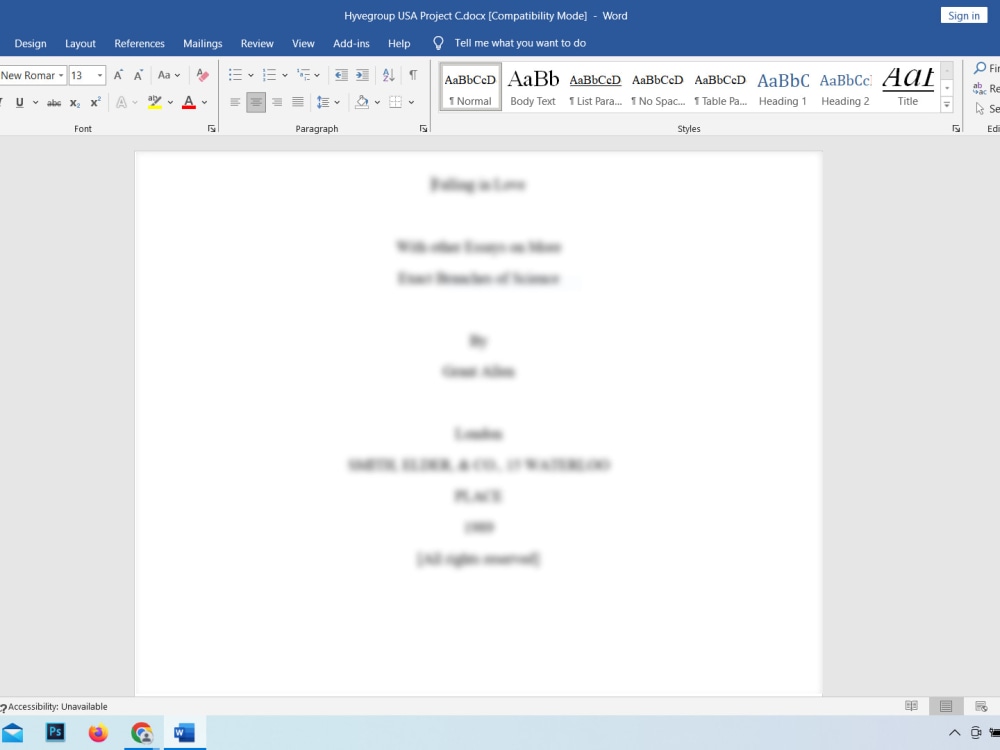1000x750 pixels.
Task: Apply the Body Text style
Action: pyautogui.click(x=533, y=87)
